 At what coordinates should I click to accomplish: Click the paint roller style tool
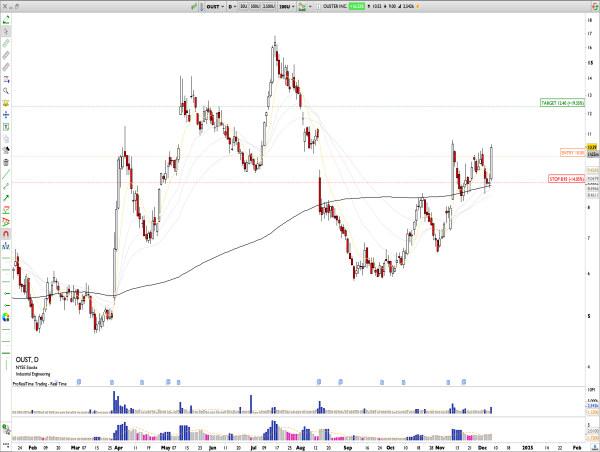[6, 150]
